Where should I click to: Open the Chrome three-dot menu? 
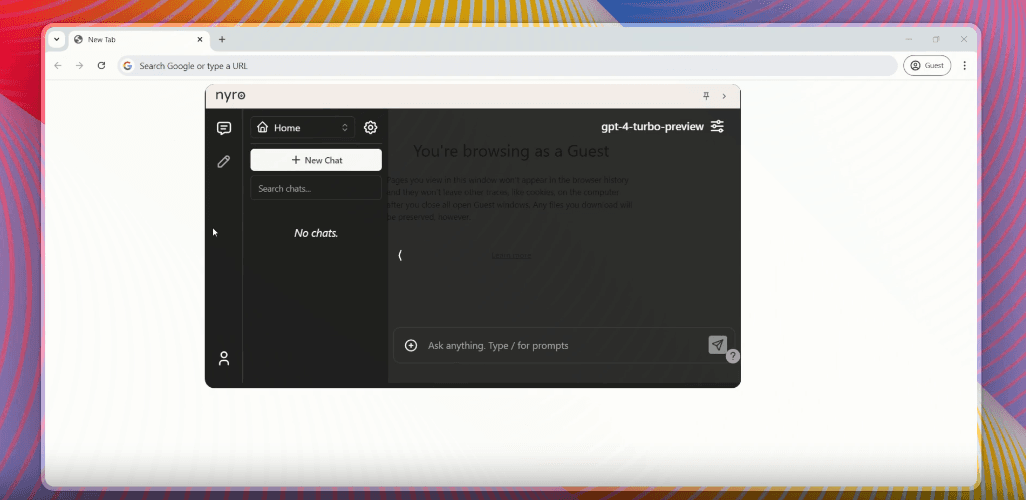tap(964, 65)
